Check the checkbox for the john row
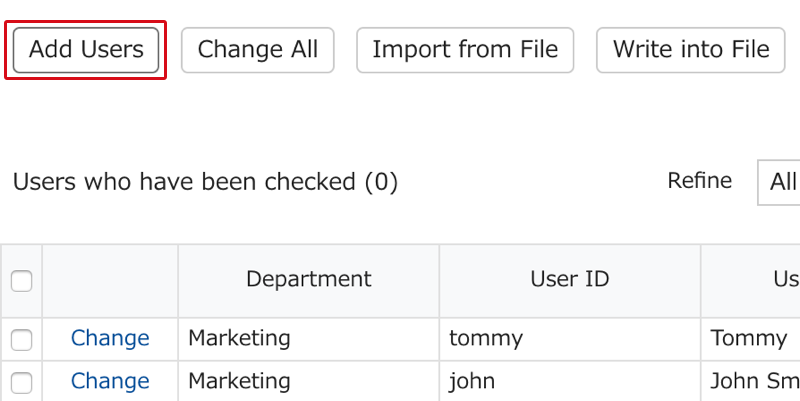Viewport: 800px width, 401px height. (x=21, y=383)
